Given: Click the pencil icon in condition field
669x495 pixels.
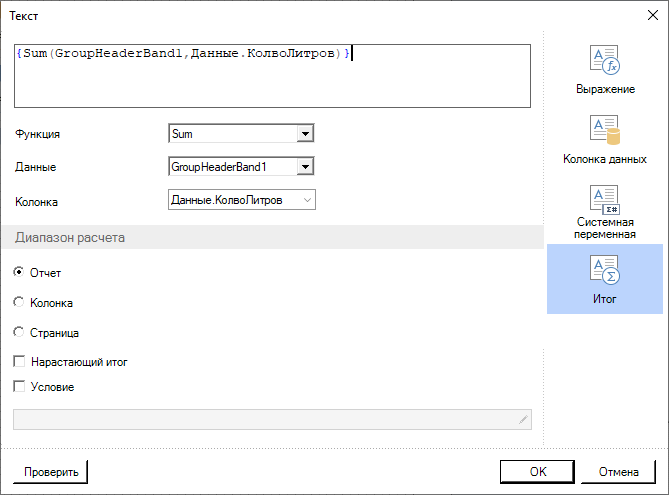Looking at the screenshot, I should [523, 419].
